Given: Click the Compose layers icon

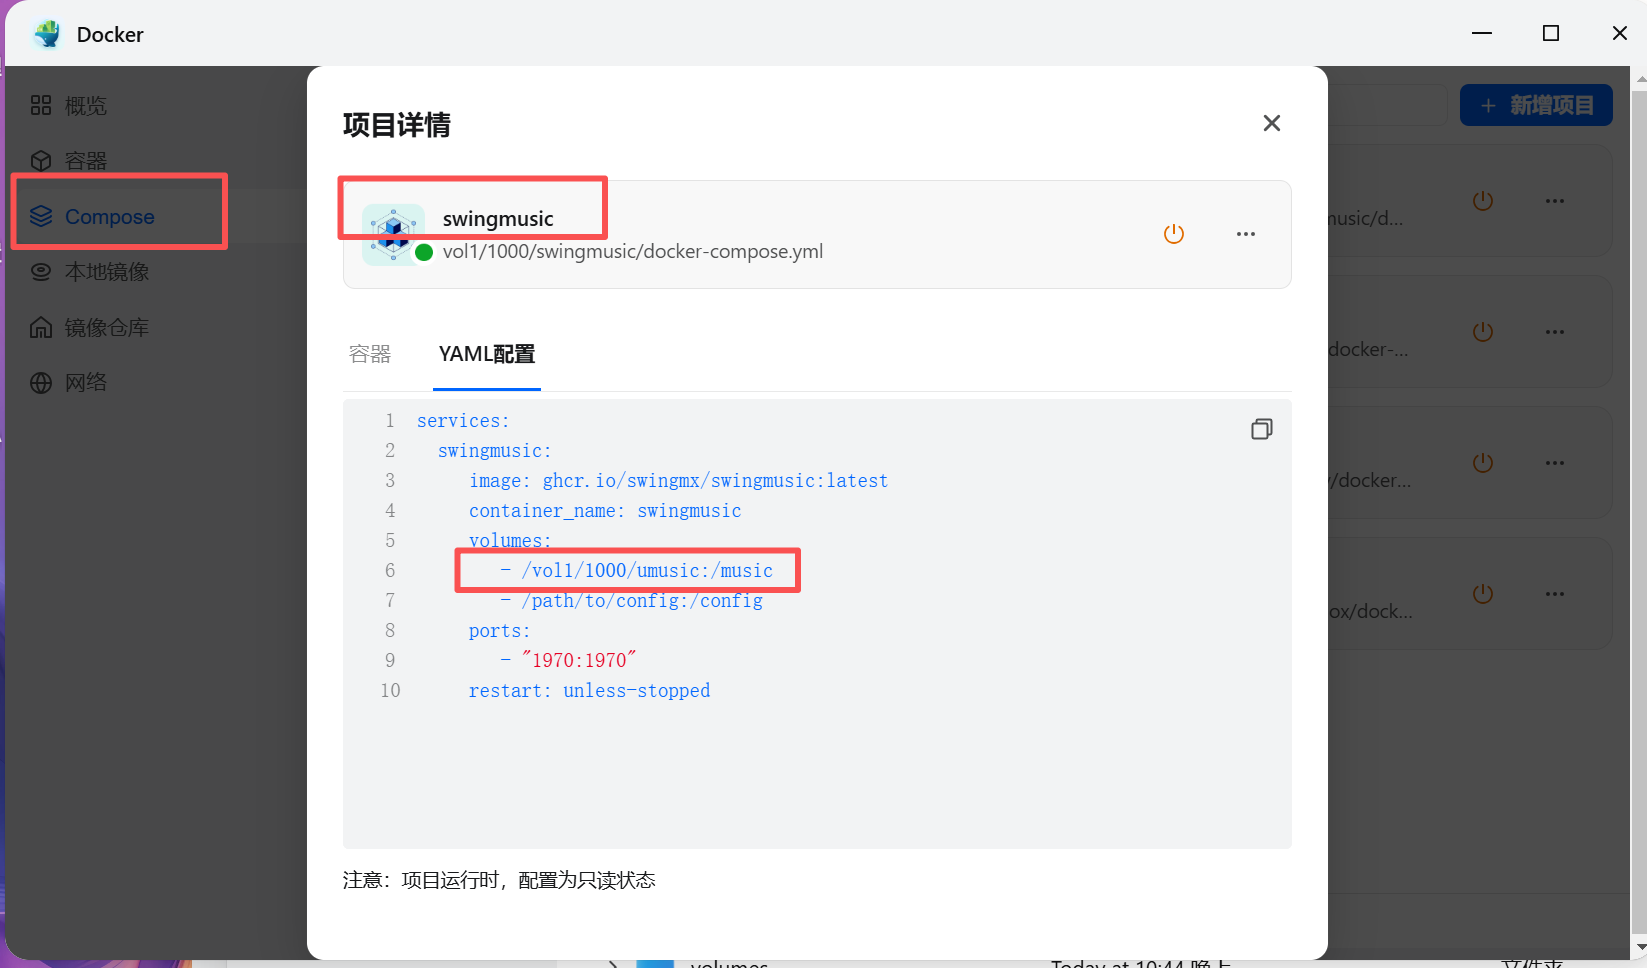Looking at the screenshot, I should tap(41, 216).
